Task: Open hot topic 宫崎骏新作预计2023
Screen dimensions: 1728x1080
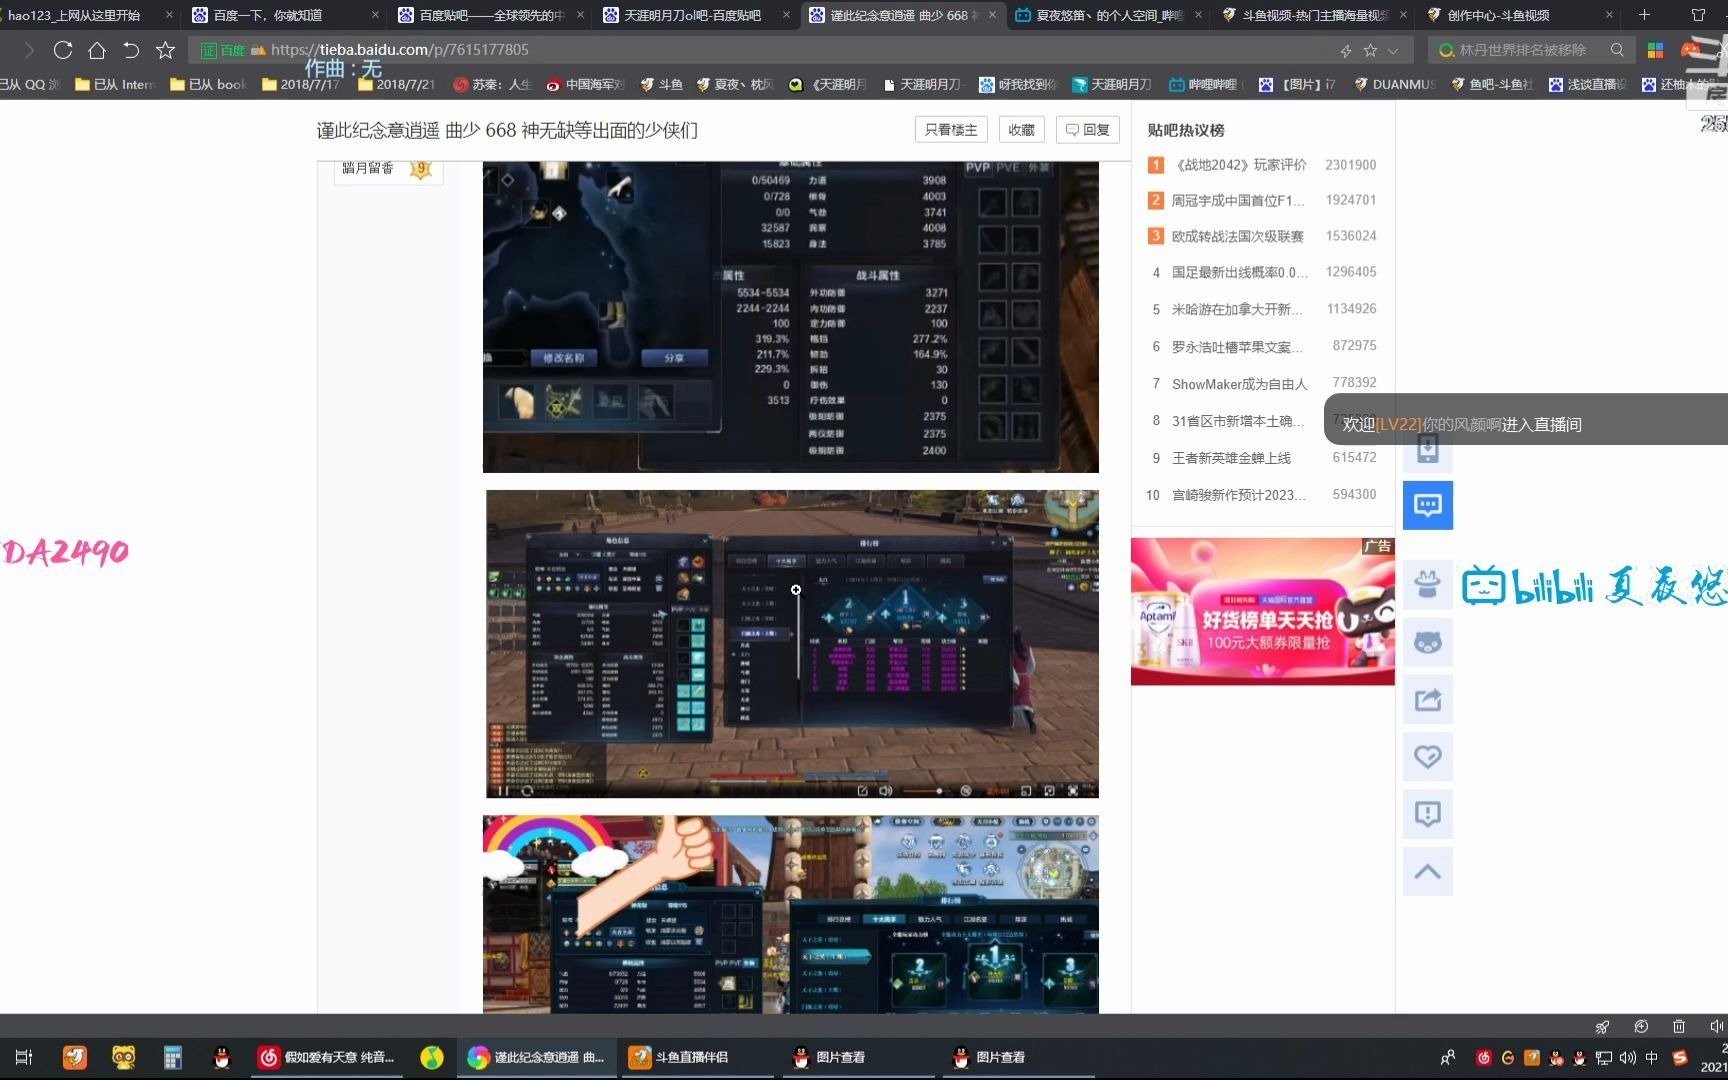Action: [x=1239, y=495]
